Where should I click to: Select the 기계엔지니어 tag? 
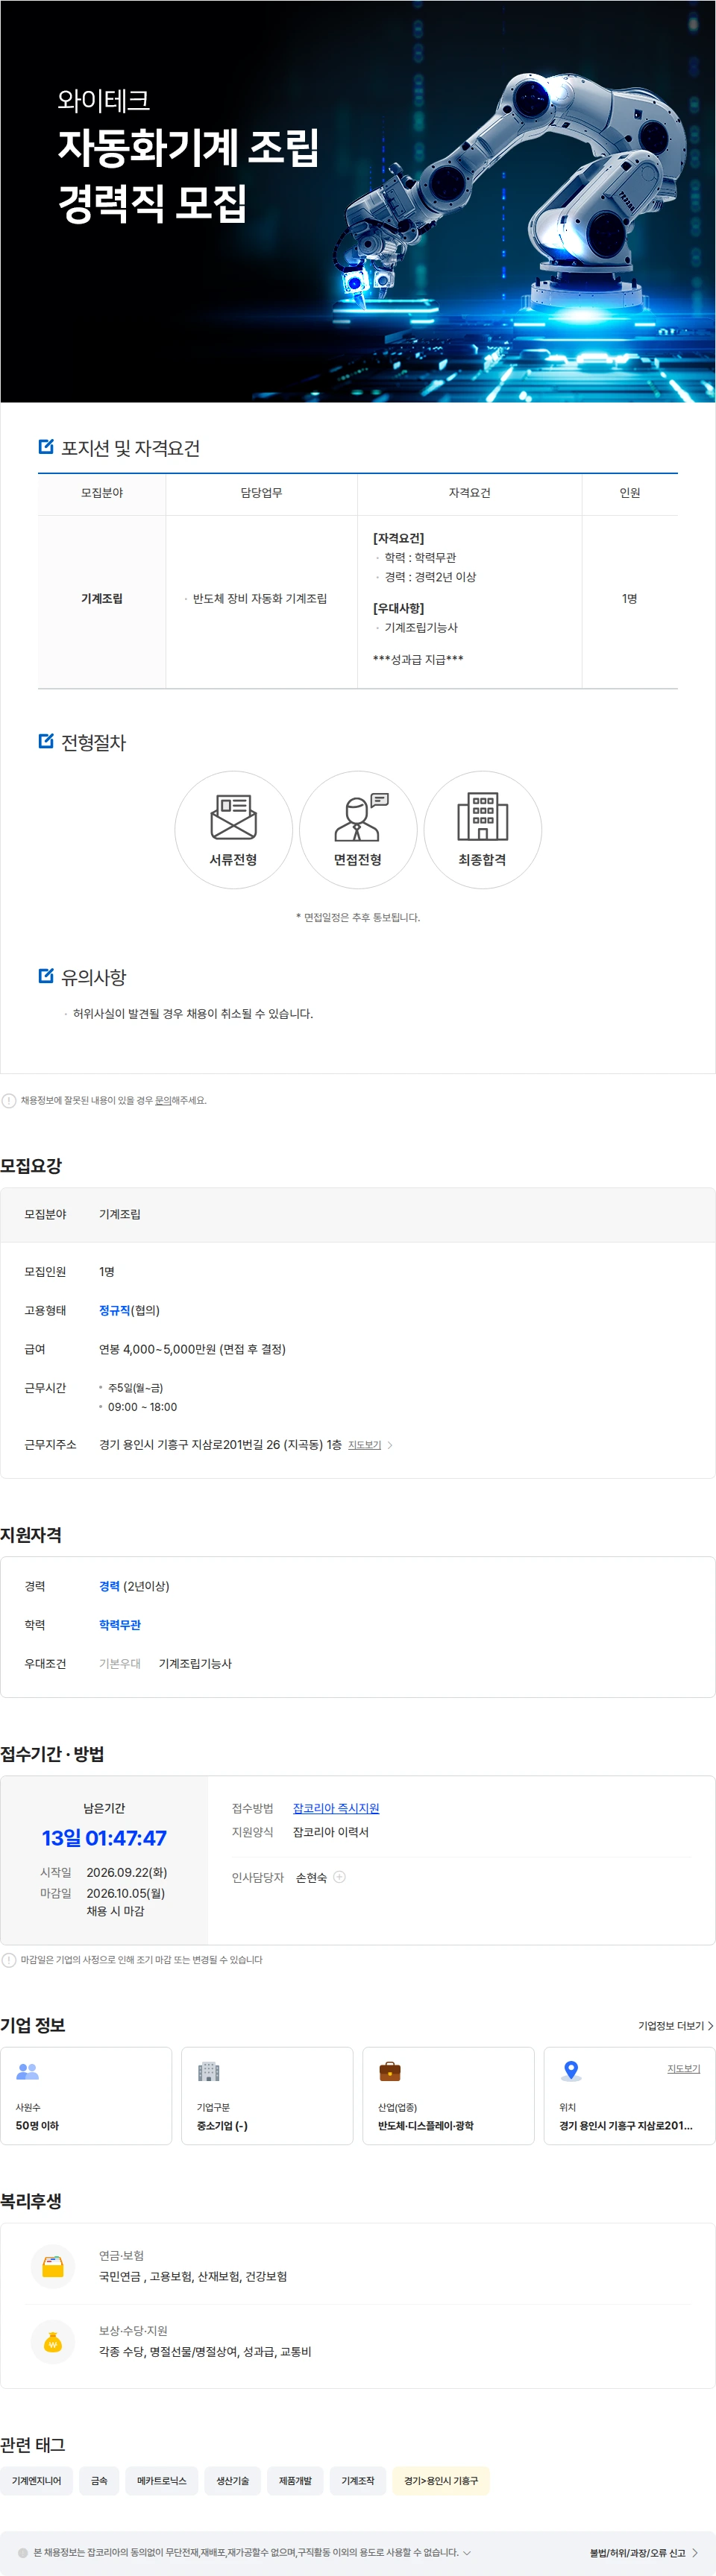(x=36, y=2480)
